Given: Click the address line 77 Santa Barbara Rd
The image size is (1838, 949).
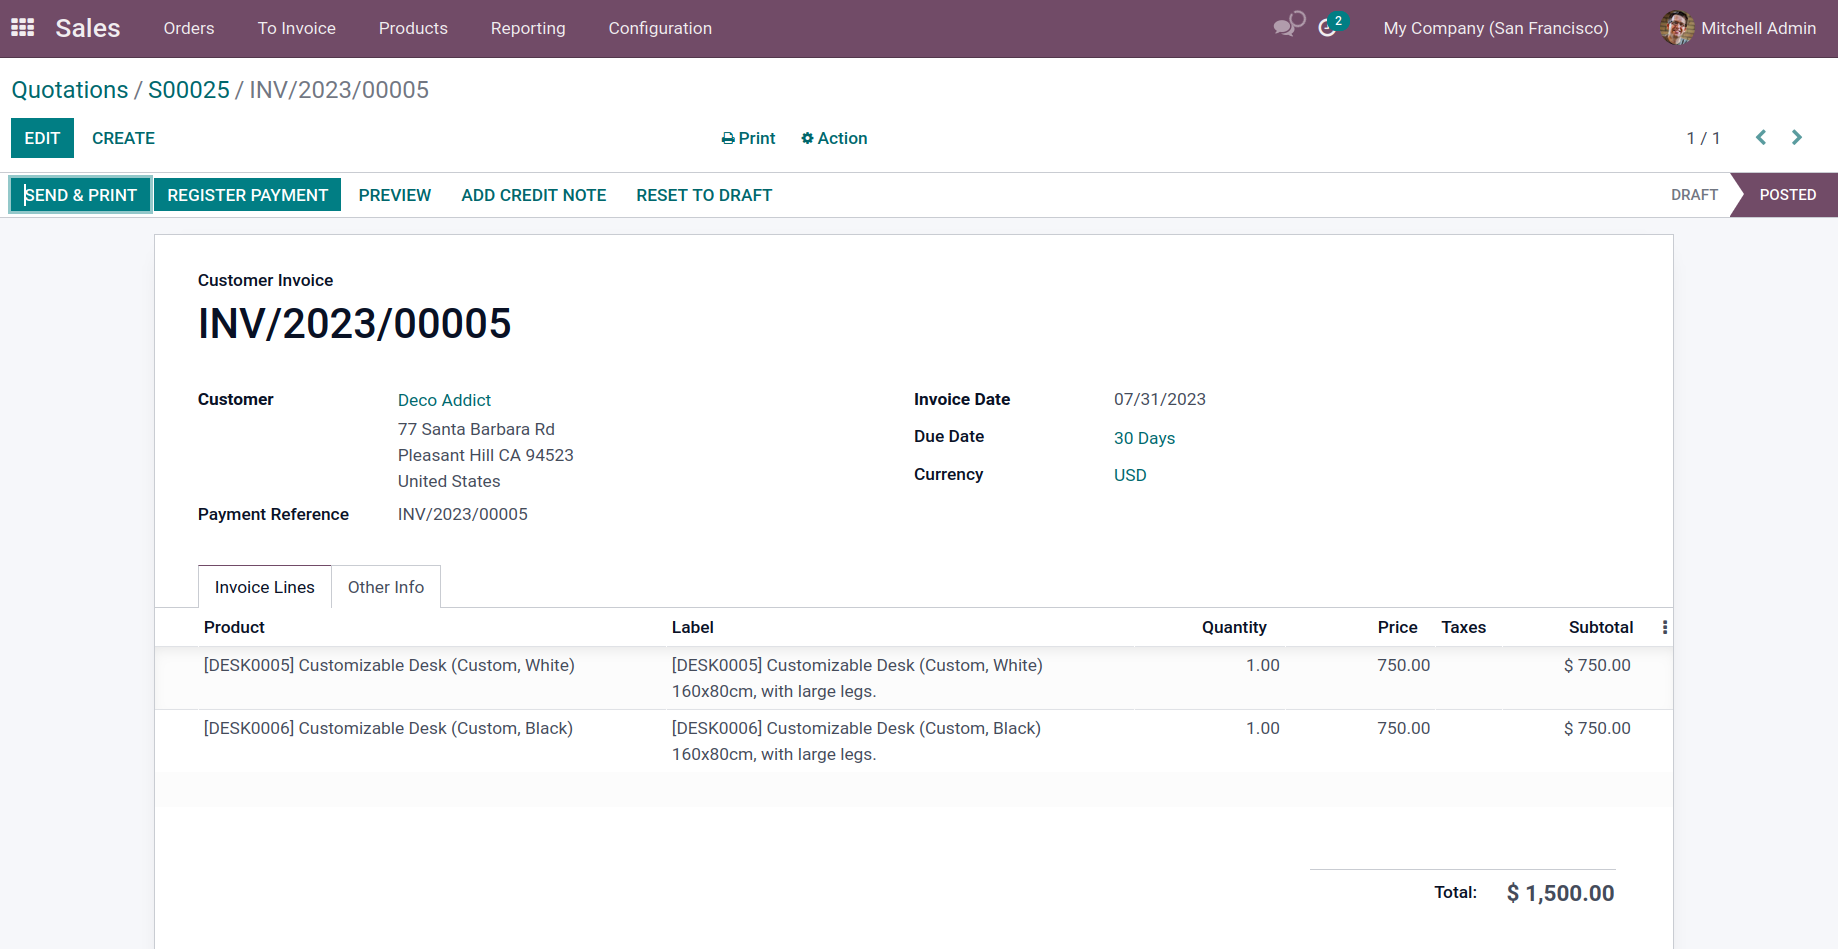Looking at the screenshot, I should pyautogui.click(x=476, y=429).
